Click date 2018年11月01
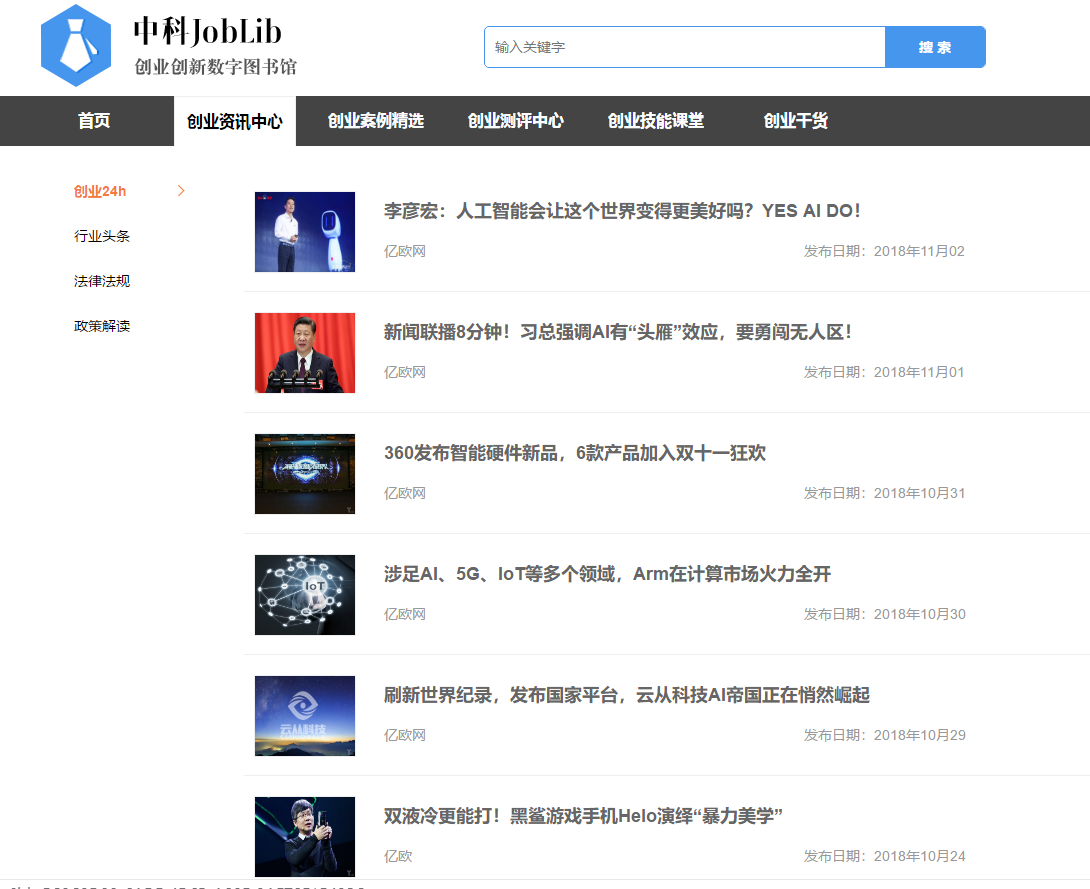 919,372
